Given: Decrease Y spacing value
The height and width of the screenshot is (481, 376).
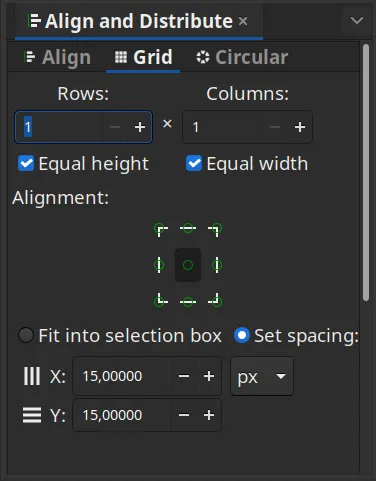Looking at the screenshot, I should point(184,415).
